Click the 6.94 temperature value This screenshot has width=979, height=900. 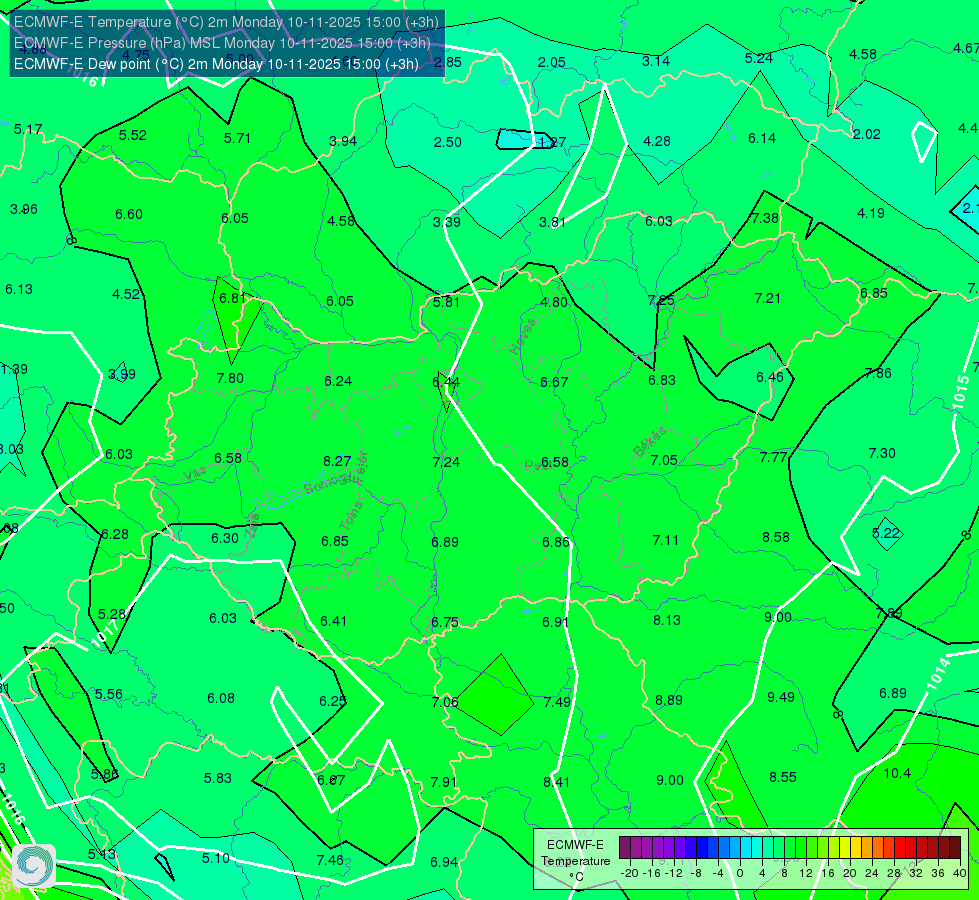coord(444,862)
